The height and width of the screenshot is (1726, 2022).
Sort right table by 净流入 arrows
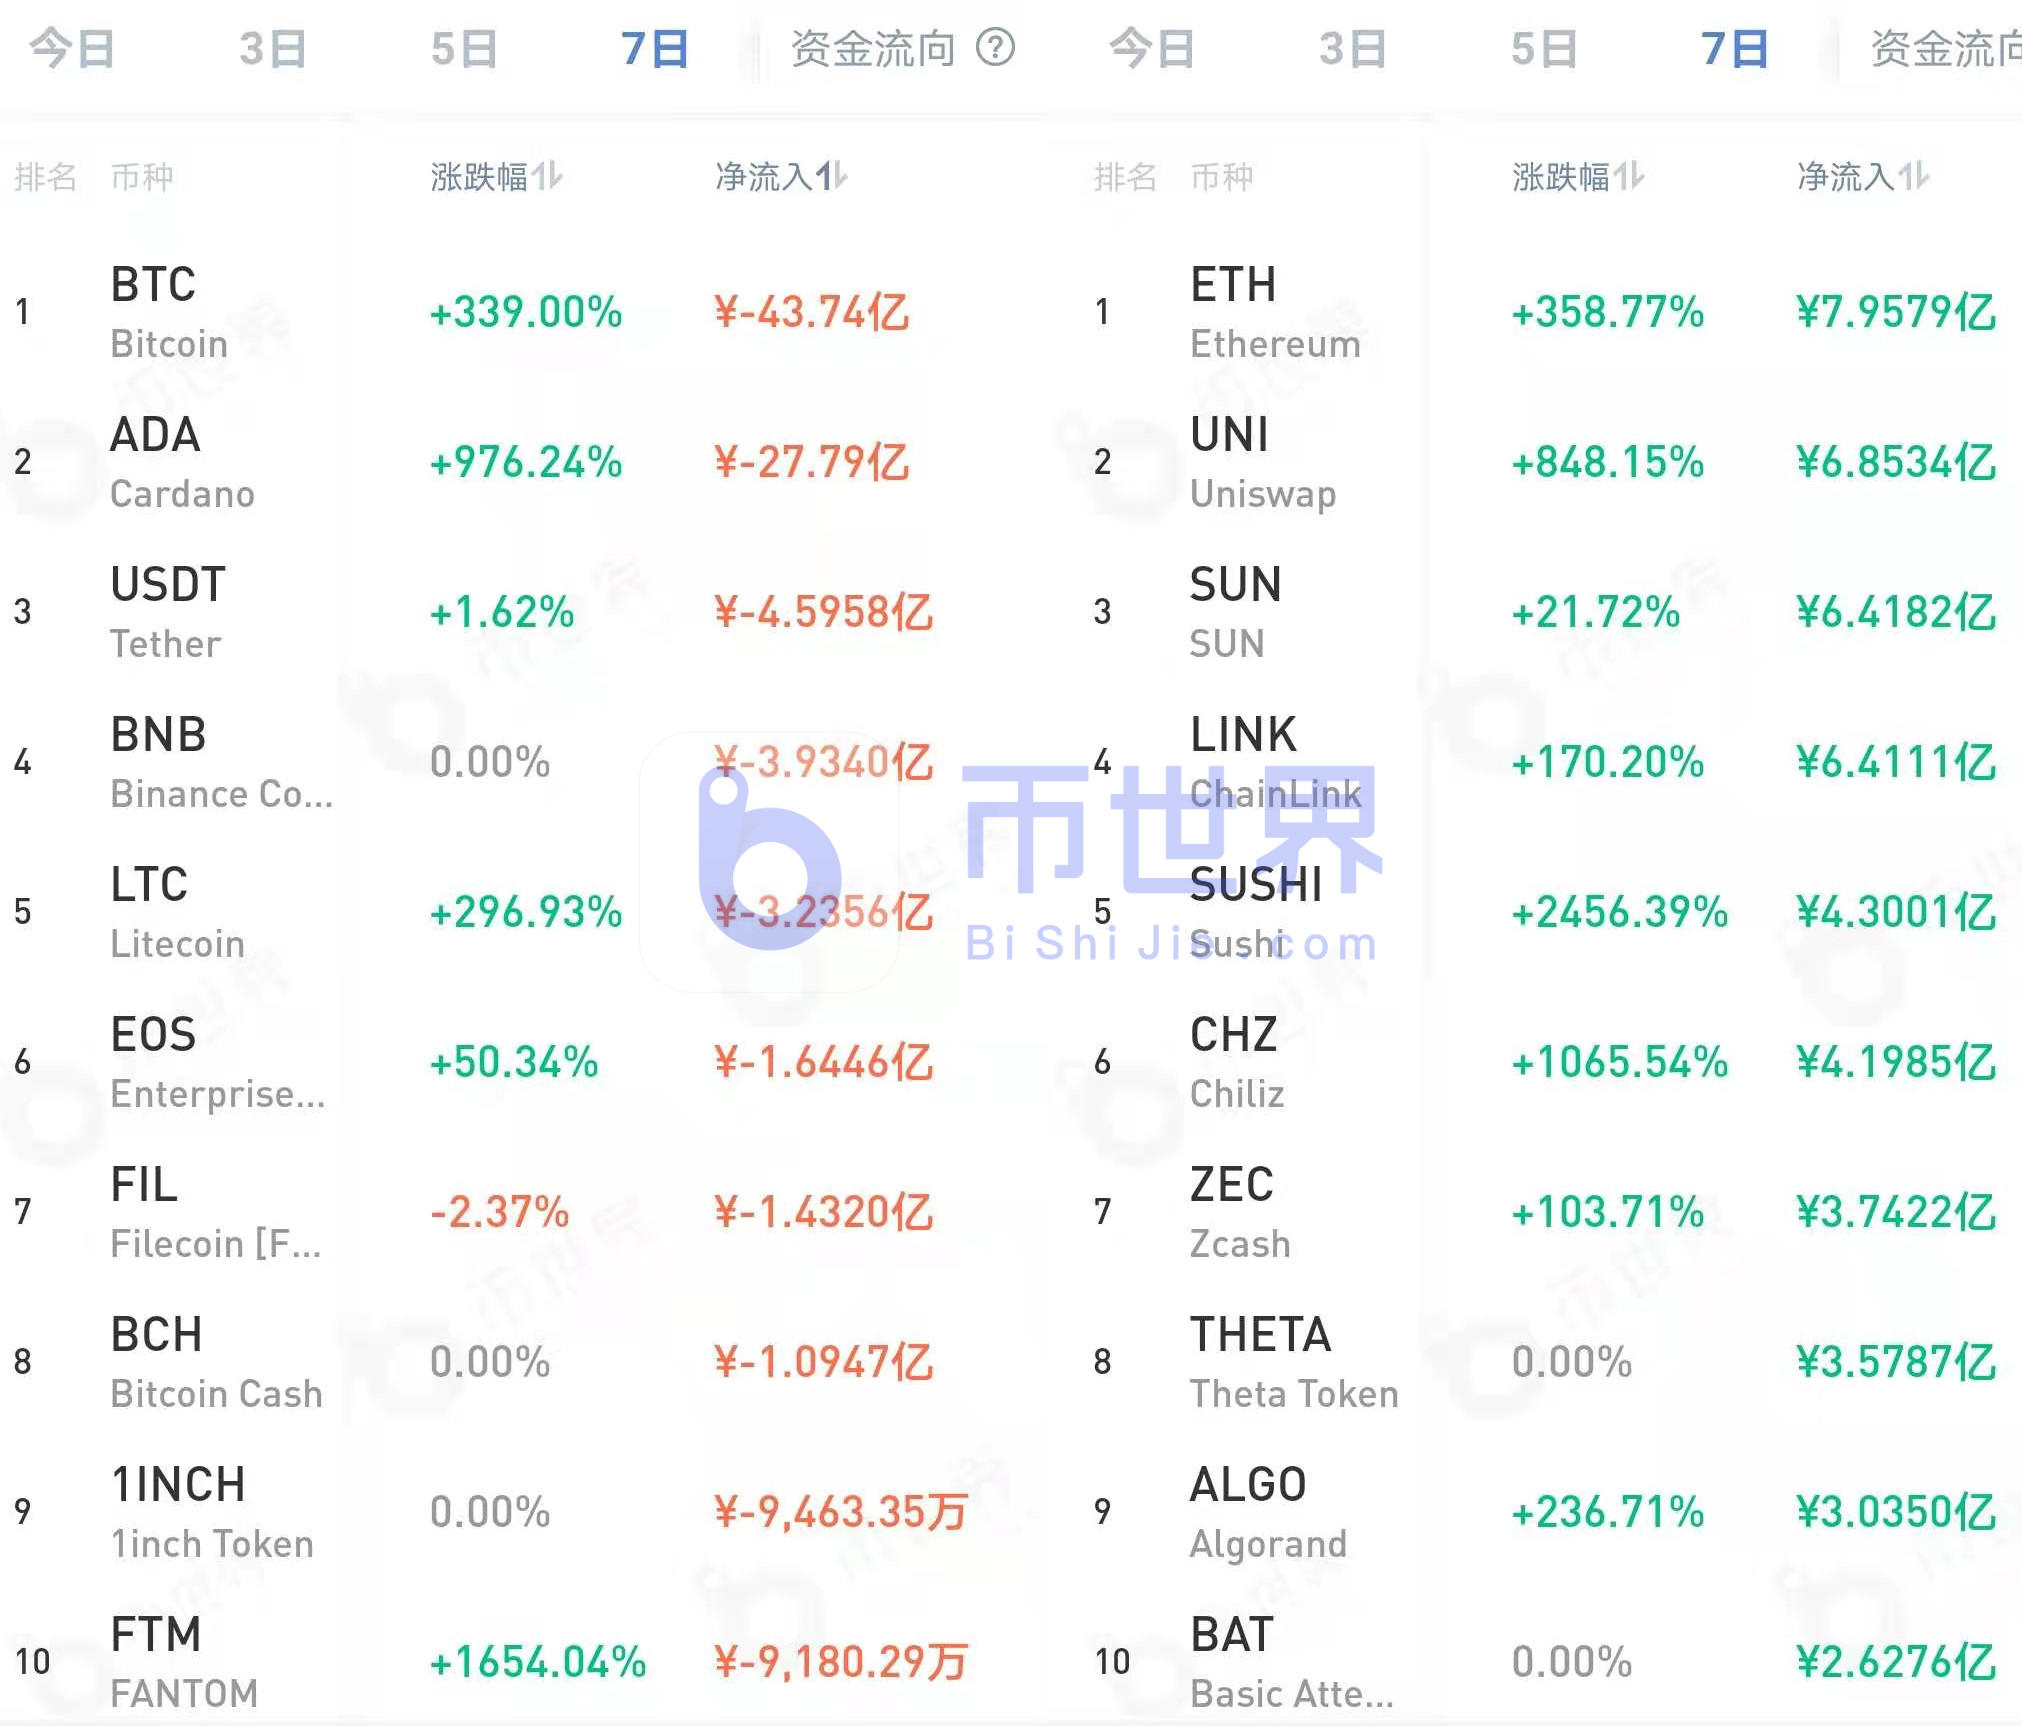pyautogui.click(x=1915, y=177)
